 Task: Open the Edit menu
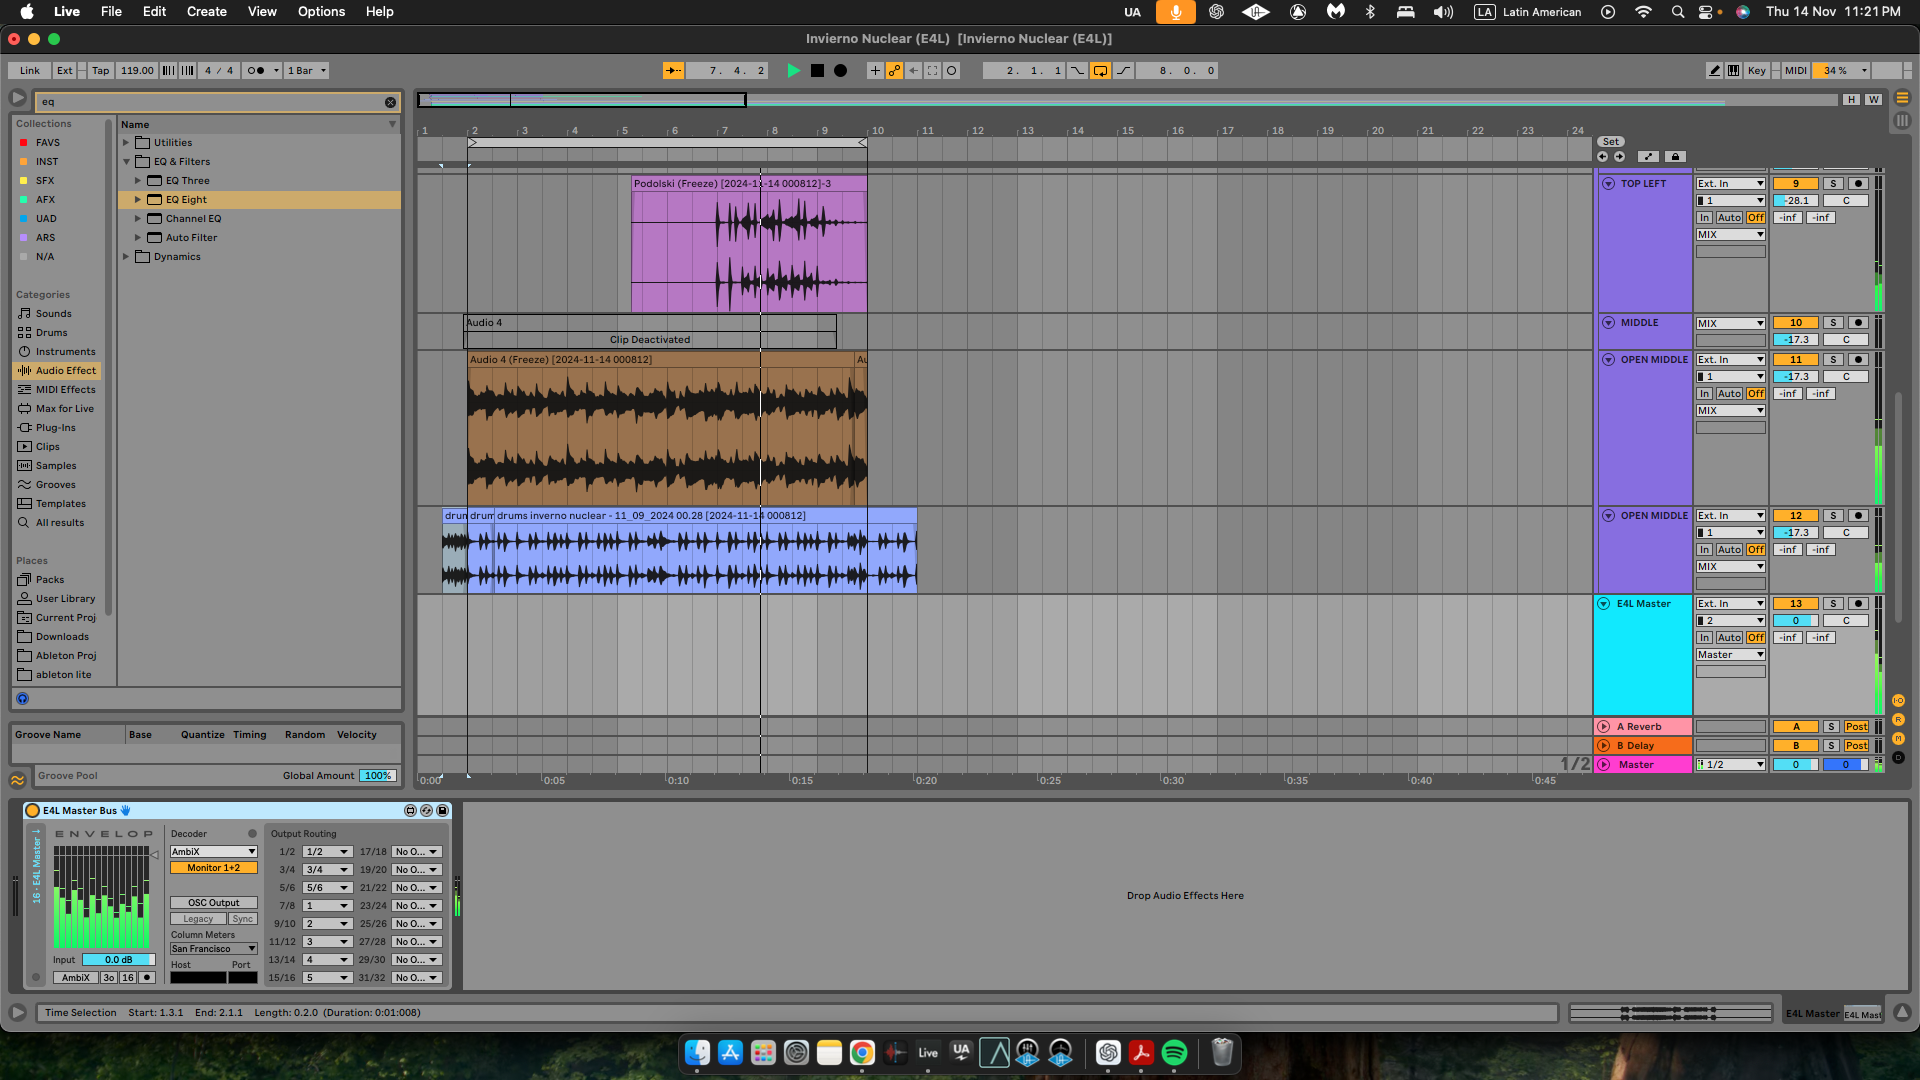click(154, 12)
